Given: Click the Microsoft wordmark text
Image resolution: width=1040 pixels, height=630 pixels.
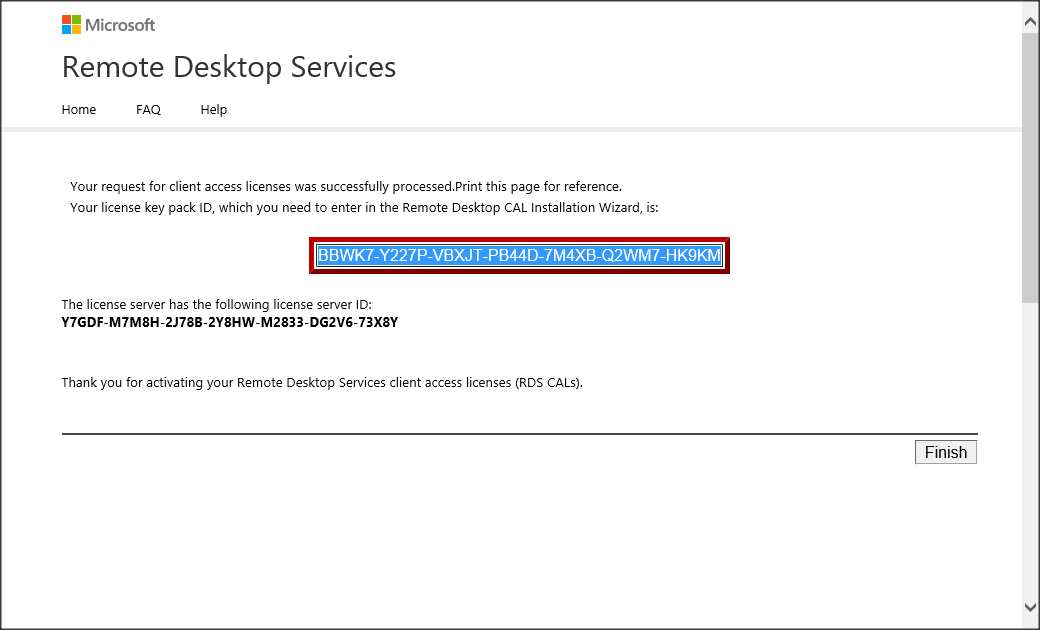Looking at the screenshot, I should pos(120,25).
